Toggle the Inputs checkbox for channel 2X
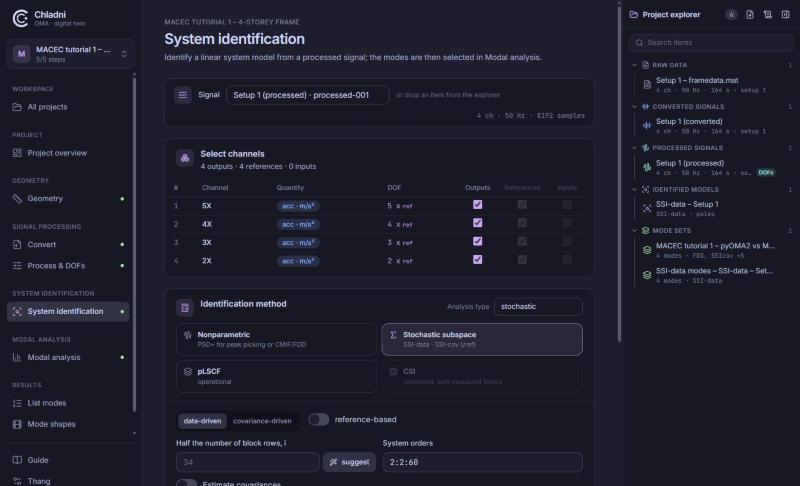 pos(567,260)
